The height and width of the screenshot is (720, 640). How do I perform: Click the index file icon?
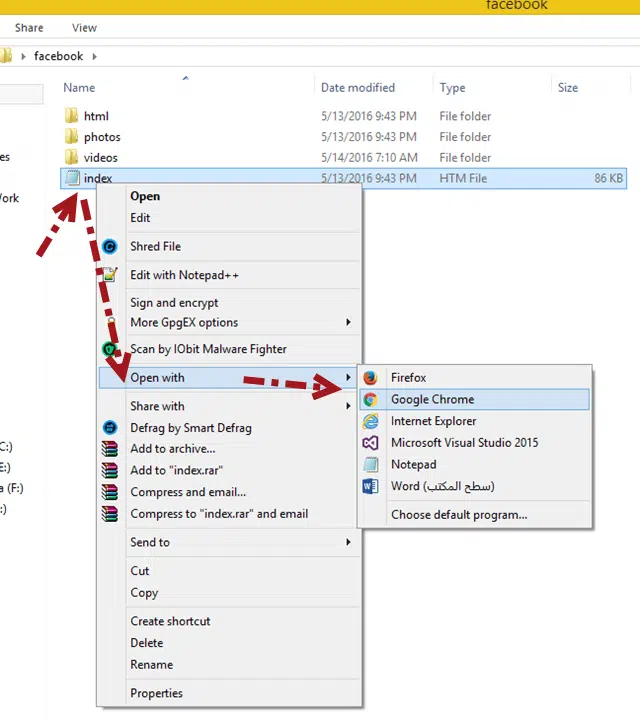point(72,178)
